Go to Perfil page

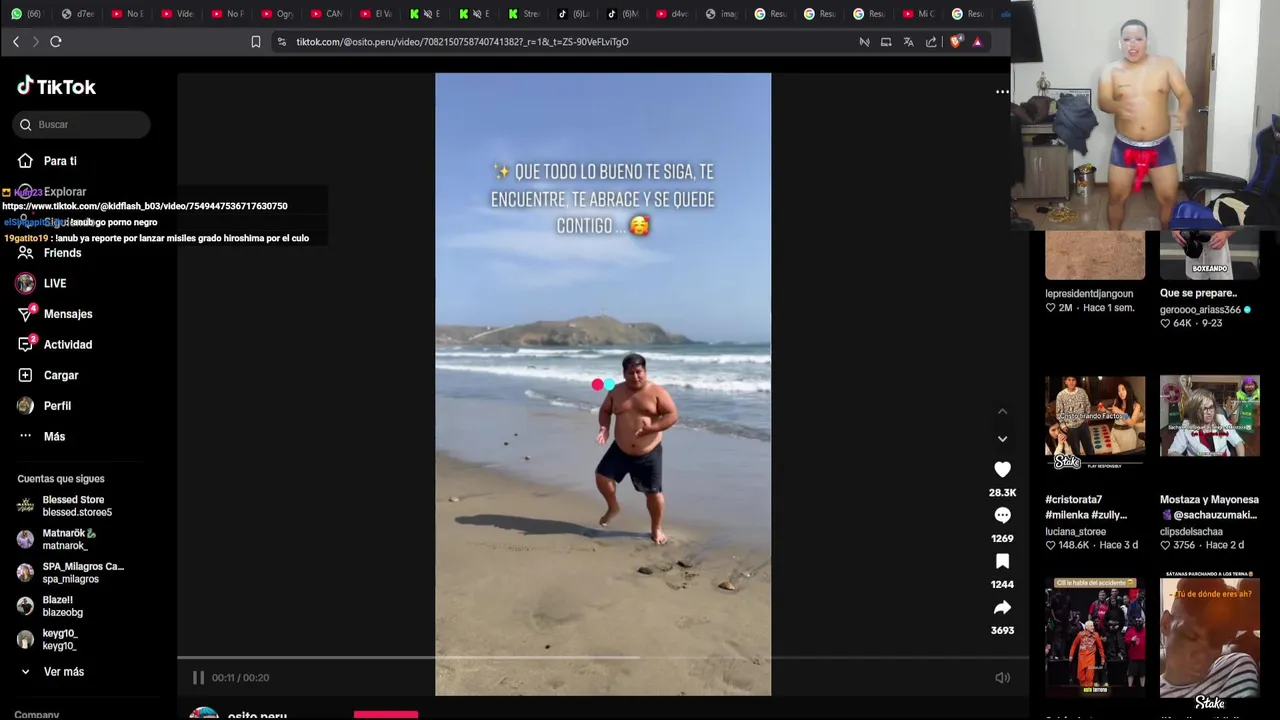tap(57, 406)
